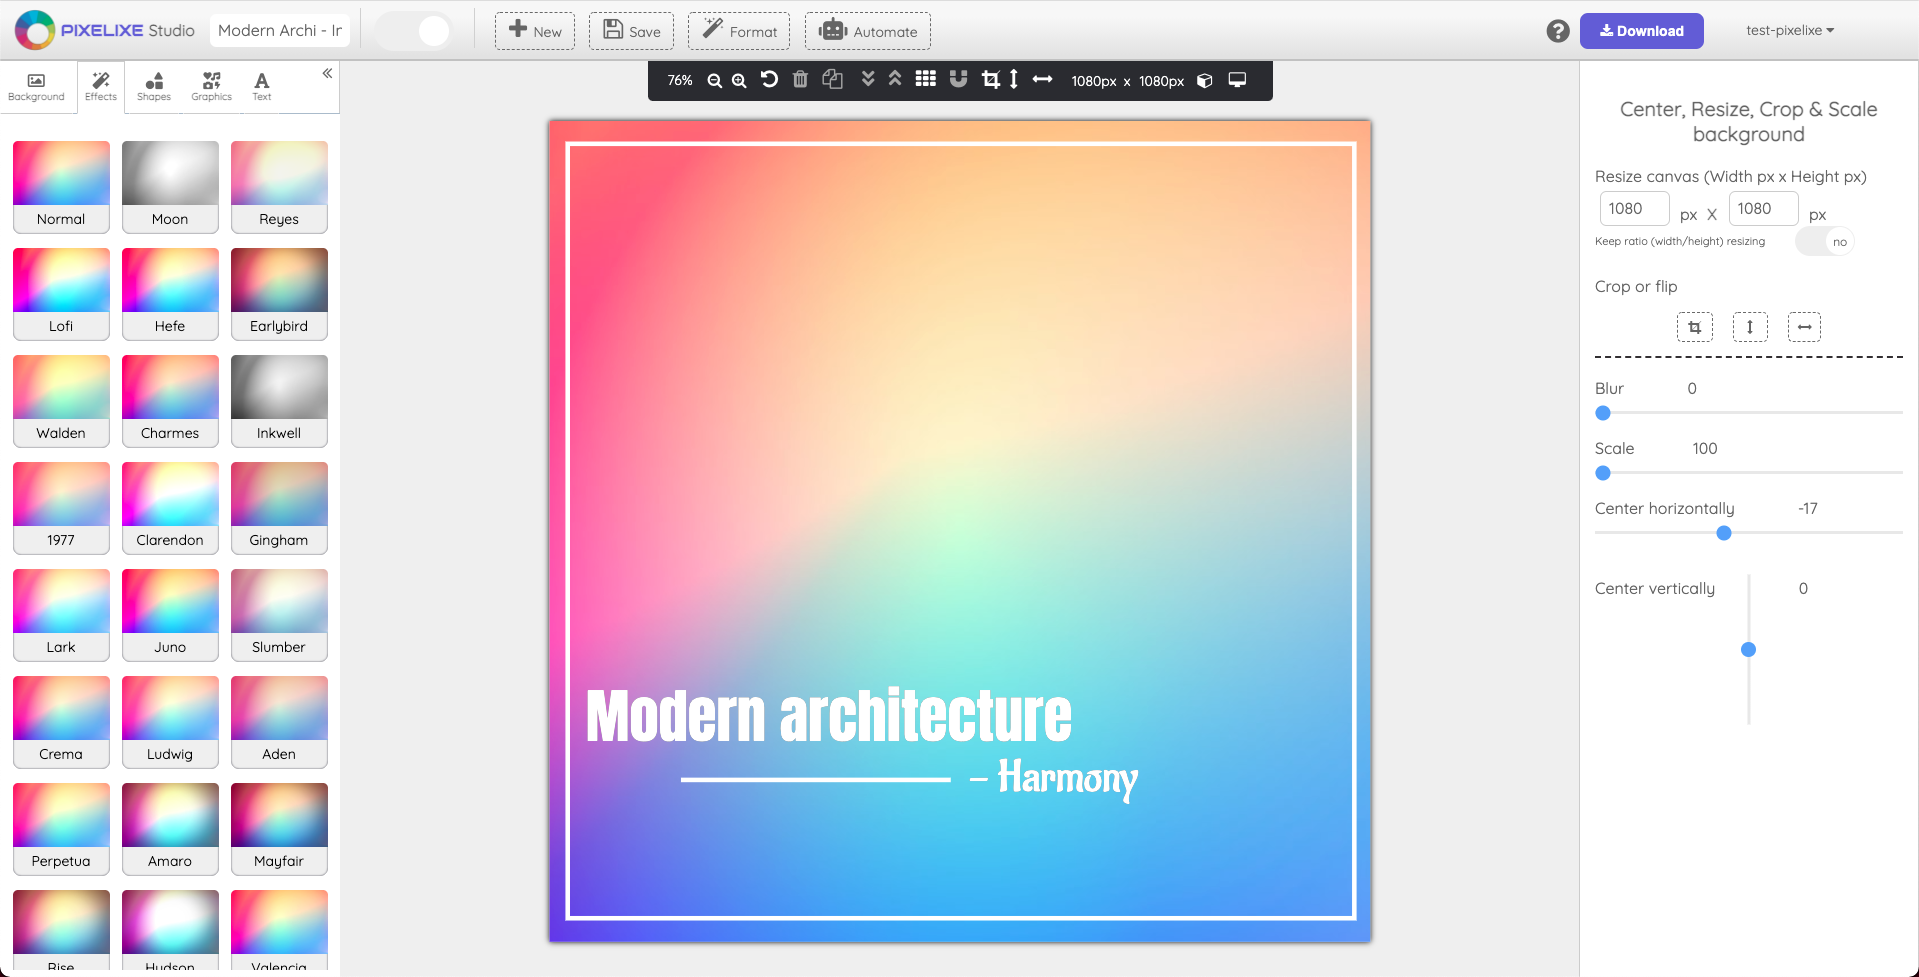Viewport: 1919px width, 977px height.
Task: Open the Format menu
Action: point(739,31)
